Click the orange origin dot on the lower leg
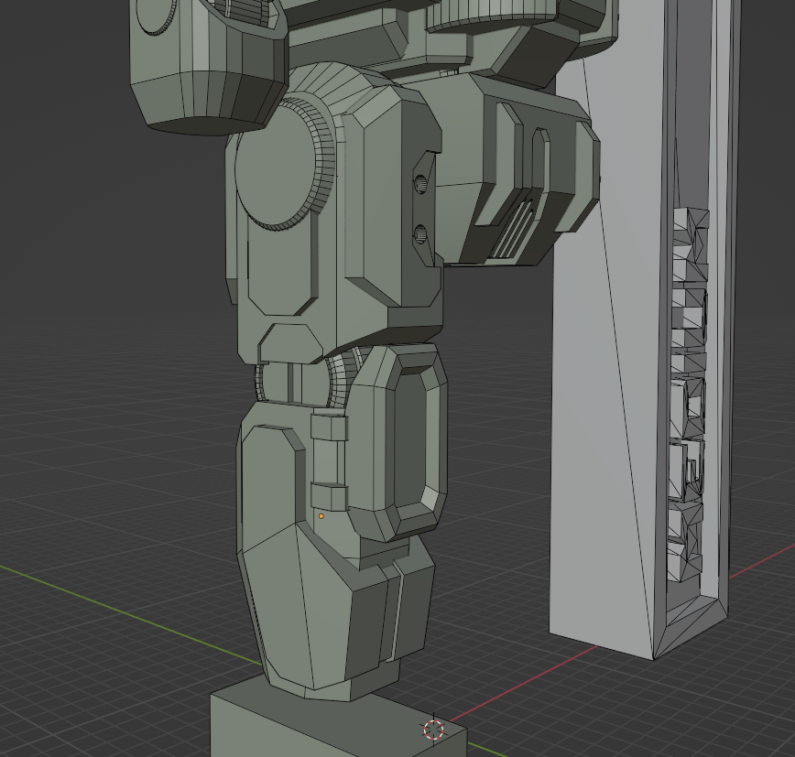Screen dimensions: 795x757 click(x=321, y=517)
